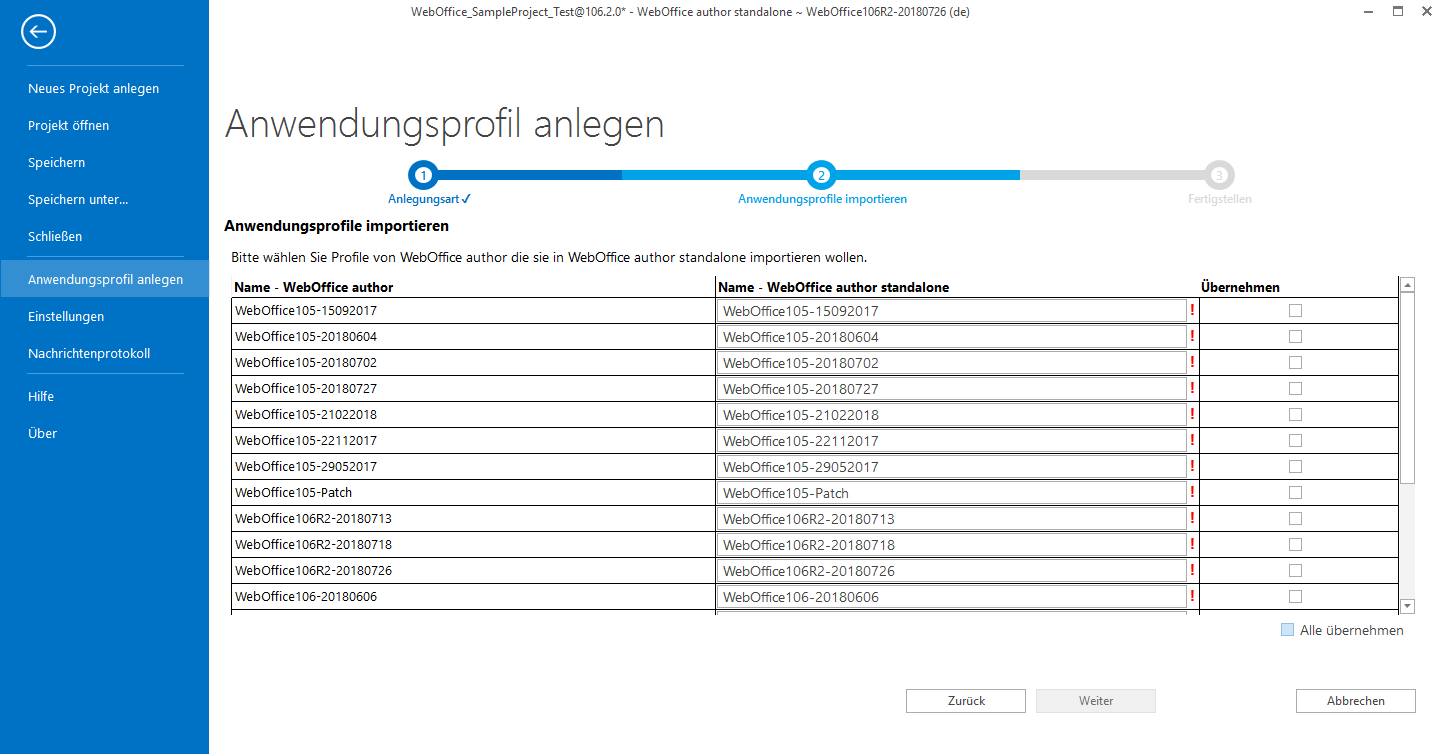Open Hilfe from the sidebar
Screen dimensions: 1439x754
pos(41,396)
